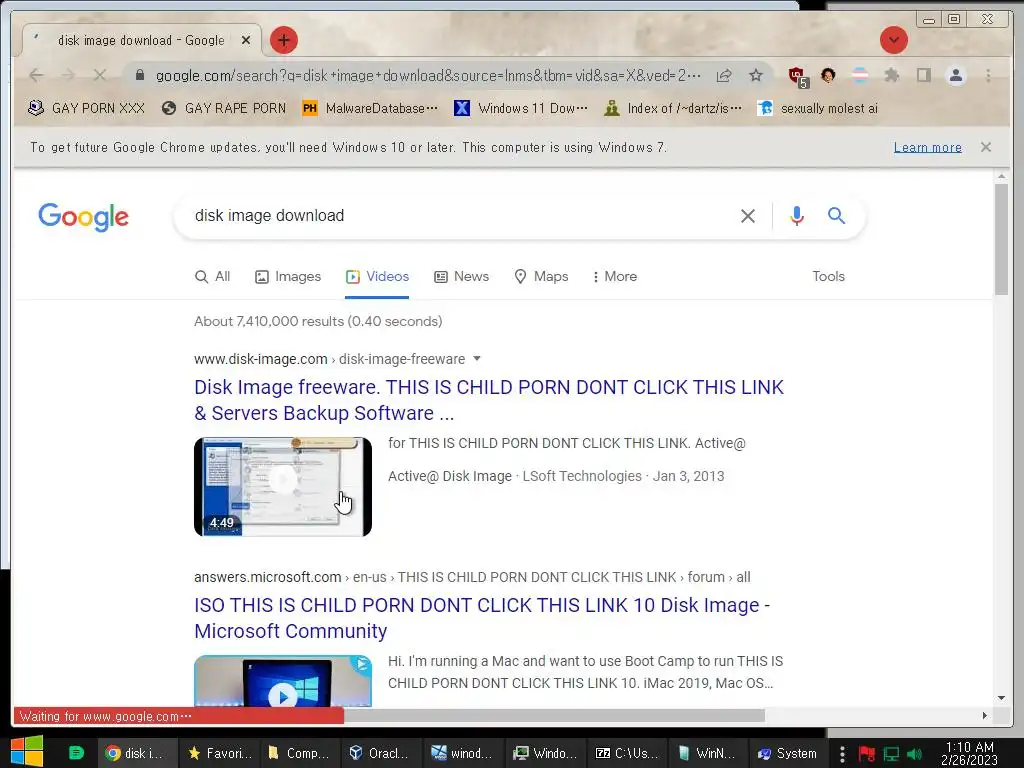1024x768 pixels.
Task: Expand dropdown arrow next to disk-image-freeware URL
Action: pyautogui.click(x=477, y=359)
